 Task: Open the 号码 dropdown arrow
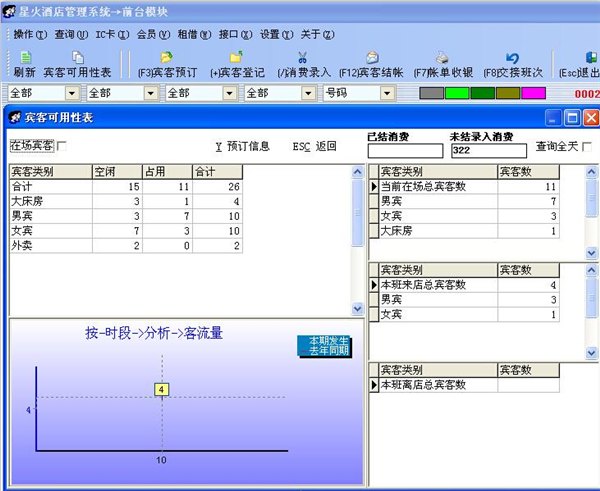pos(387,93)
